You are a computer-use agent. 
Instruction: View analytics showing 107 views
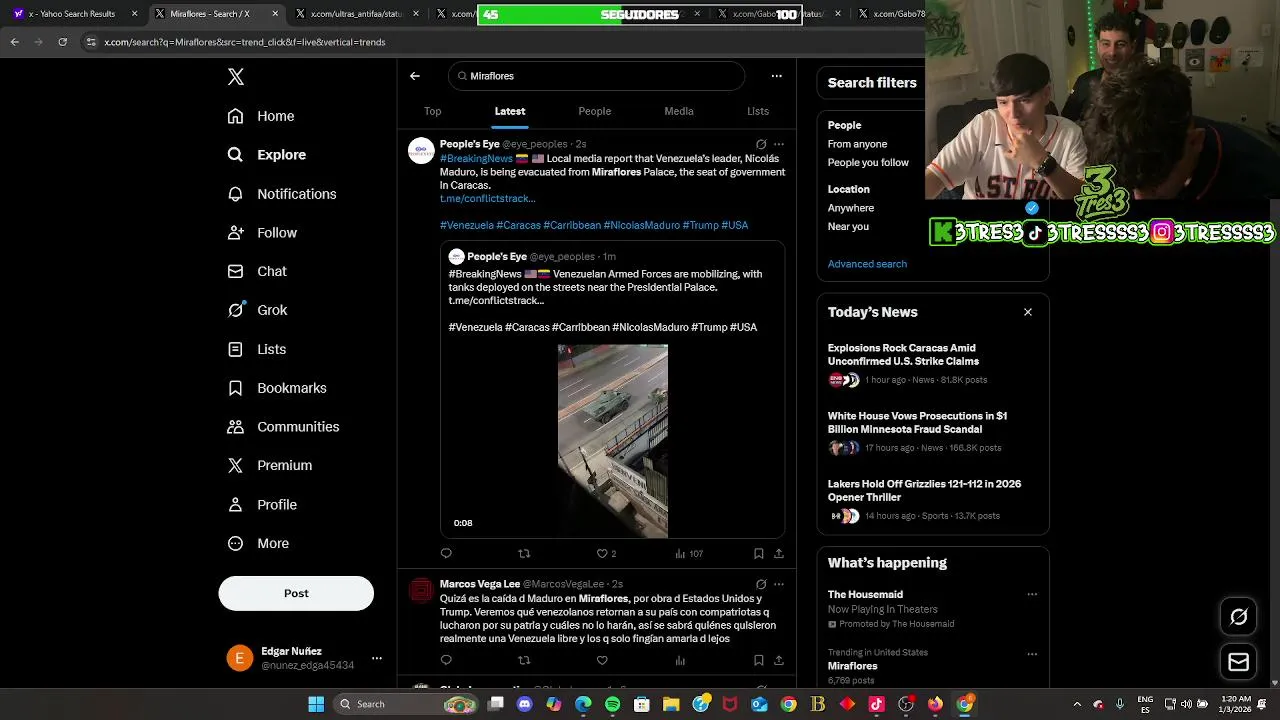tap(689, 553)
